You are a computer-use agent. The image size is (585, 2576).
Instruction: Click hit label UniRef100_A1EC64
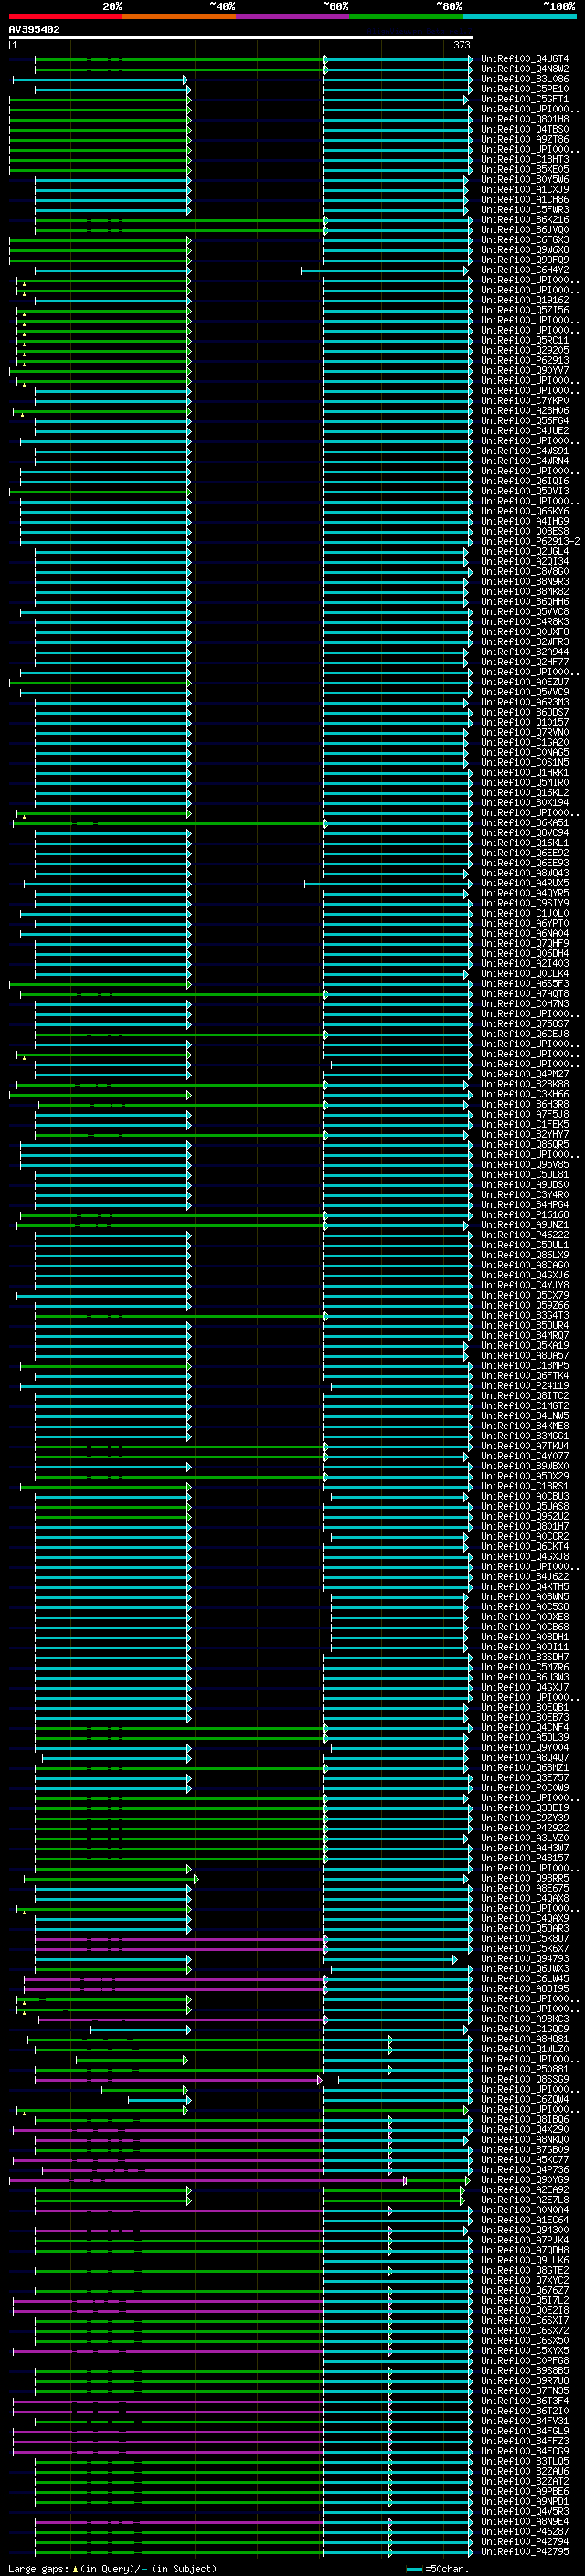coord(525,2220)
